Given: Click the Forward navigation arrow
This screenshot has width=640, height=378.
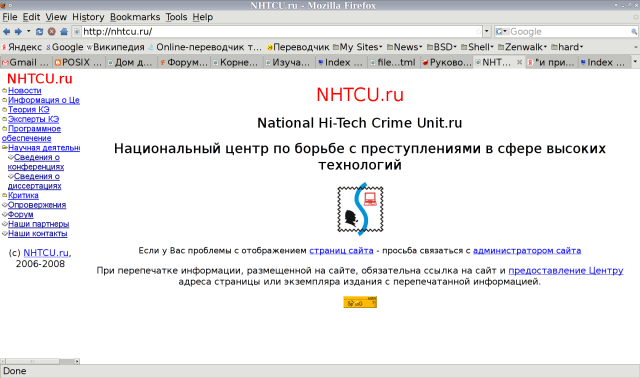Looking at the screenshot, I should click(x=18, y=31).
